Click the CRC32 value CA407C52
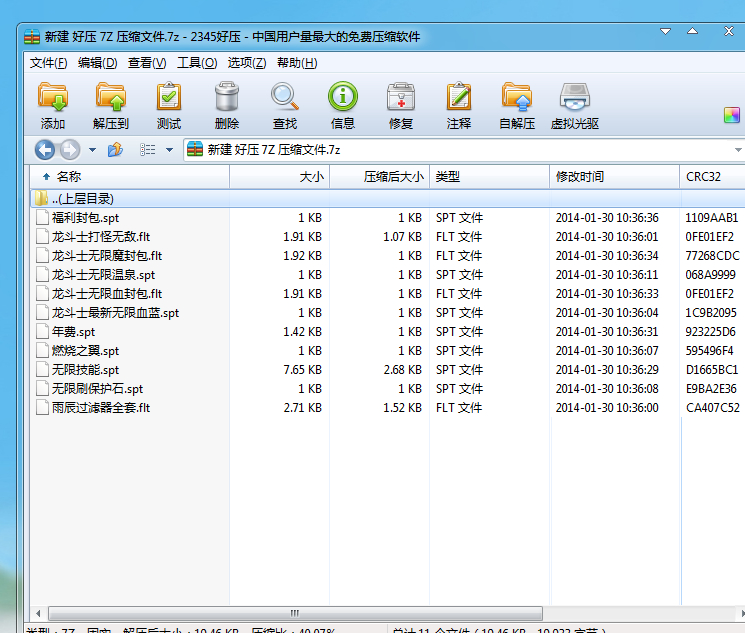 (x=713, y=408)
